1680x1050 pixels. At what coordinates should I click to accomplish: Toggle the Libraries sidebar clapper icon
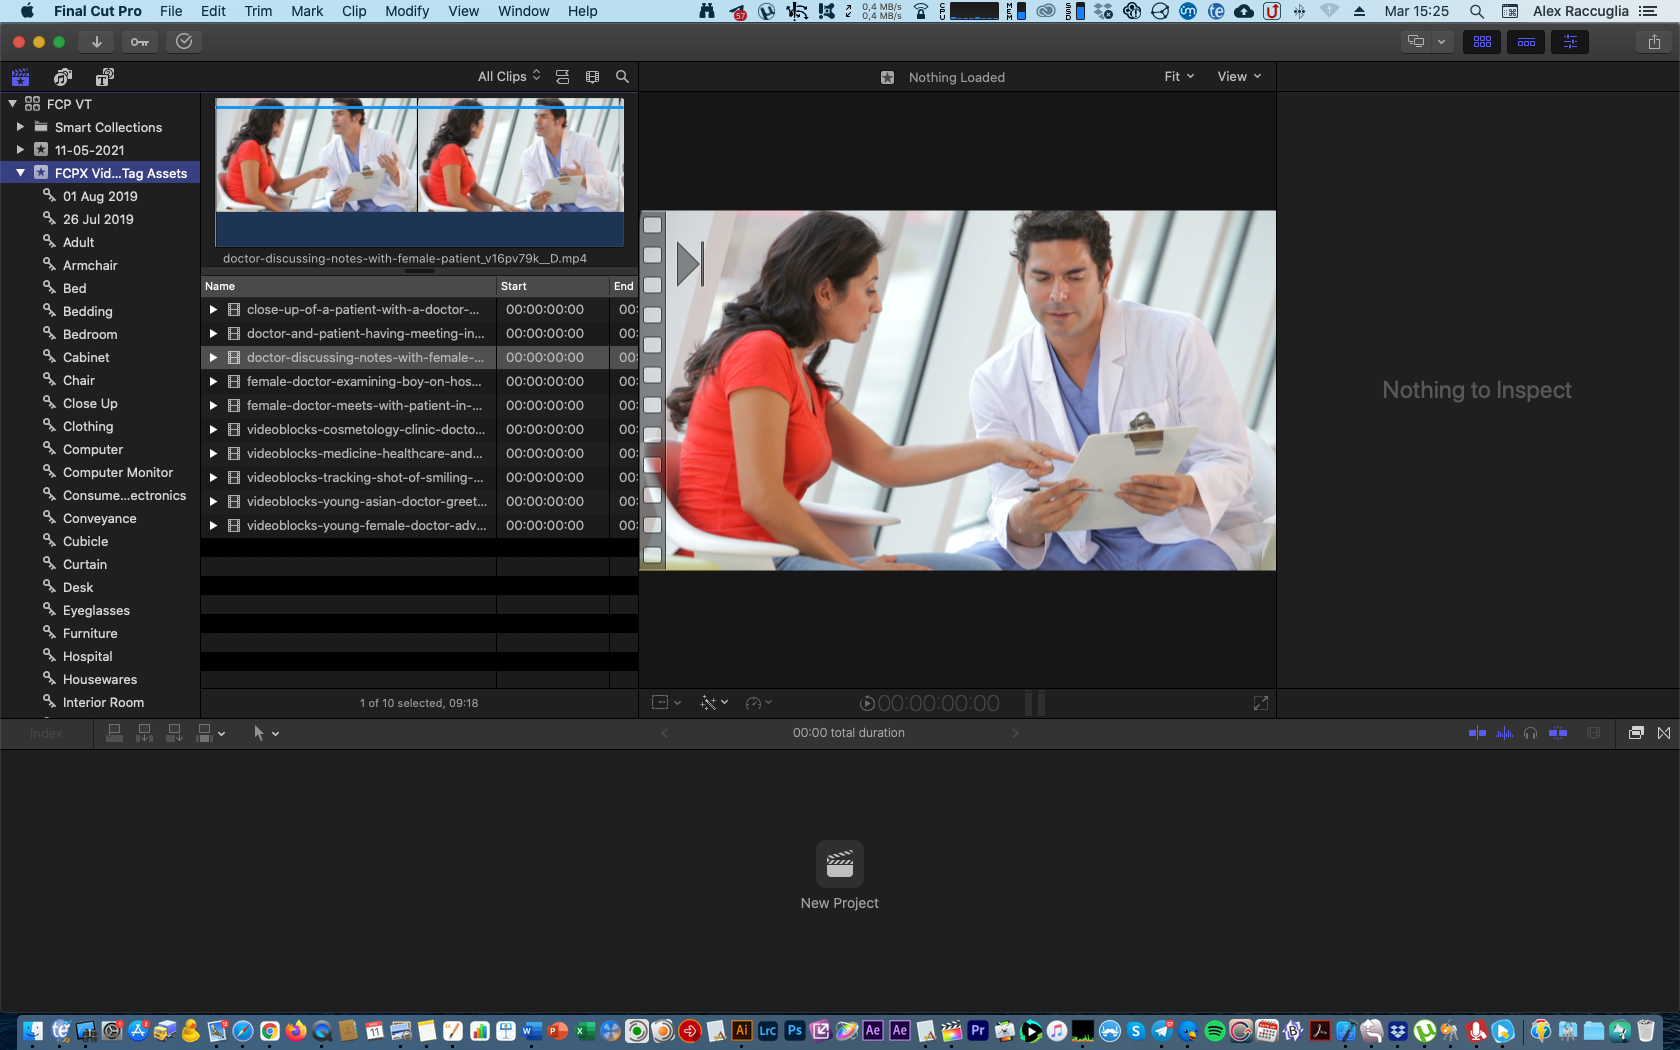20,77
